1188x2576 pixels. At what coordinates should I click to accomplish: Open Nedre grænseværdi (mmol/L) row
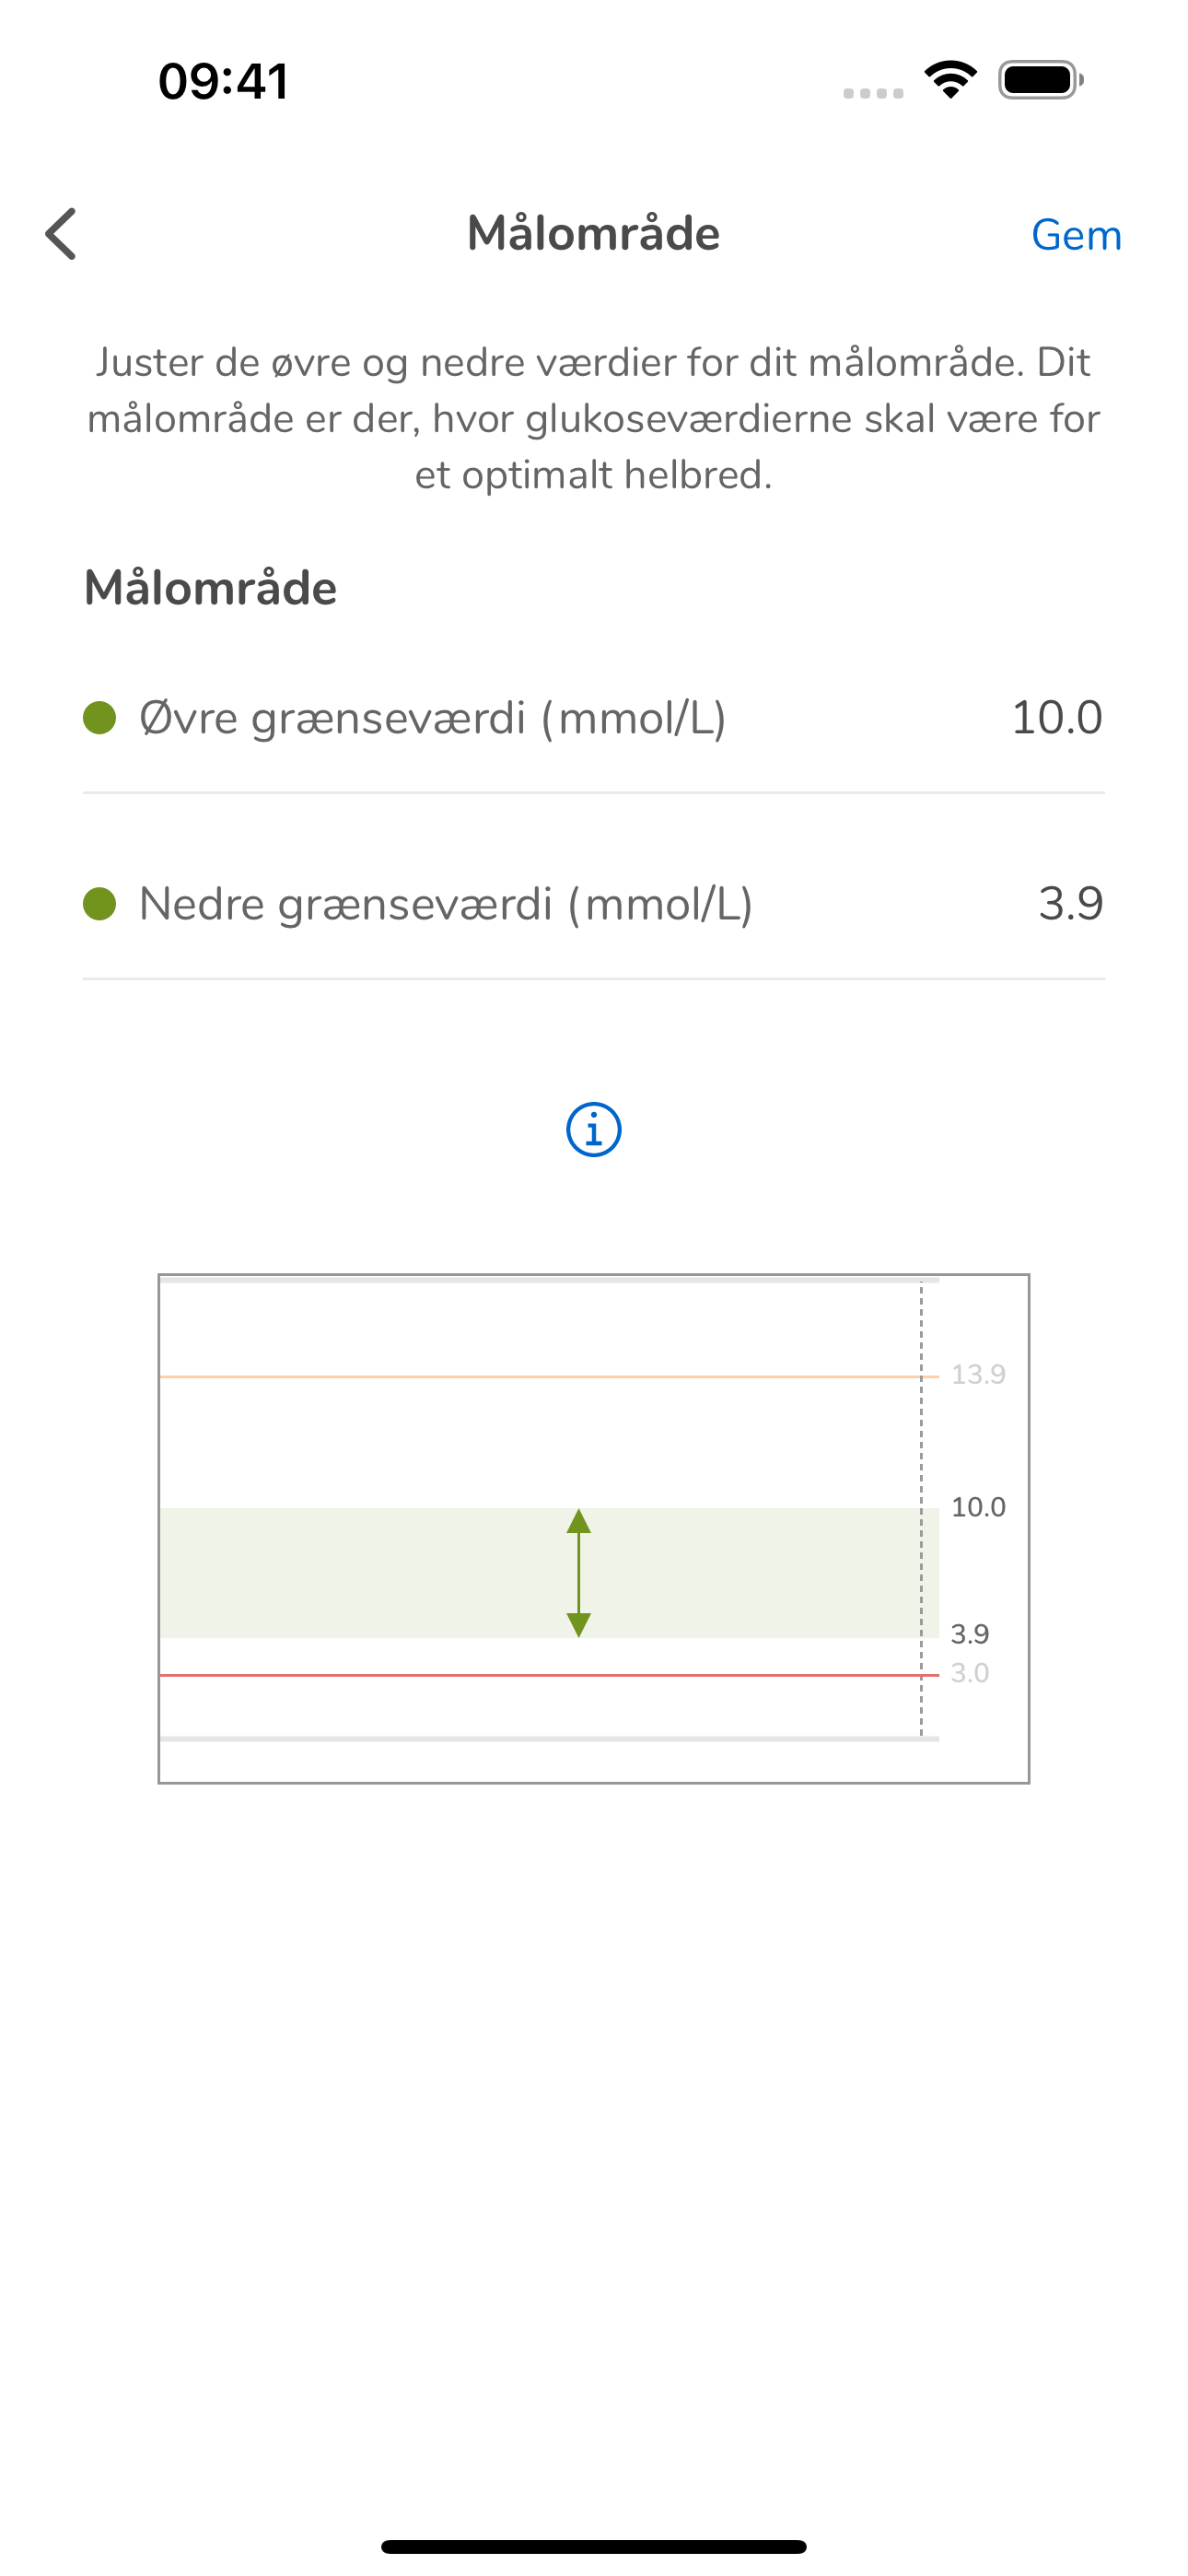[x=593, y=904]
